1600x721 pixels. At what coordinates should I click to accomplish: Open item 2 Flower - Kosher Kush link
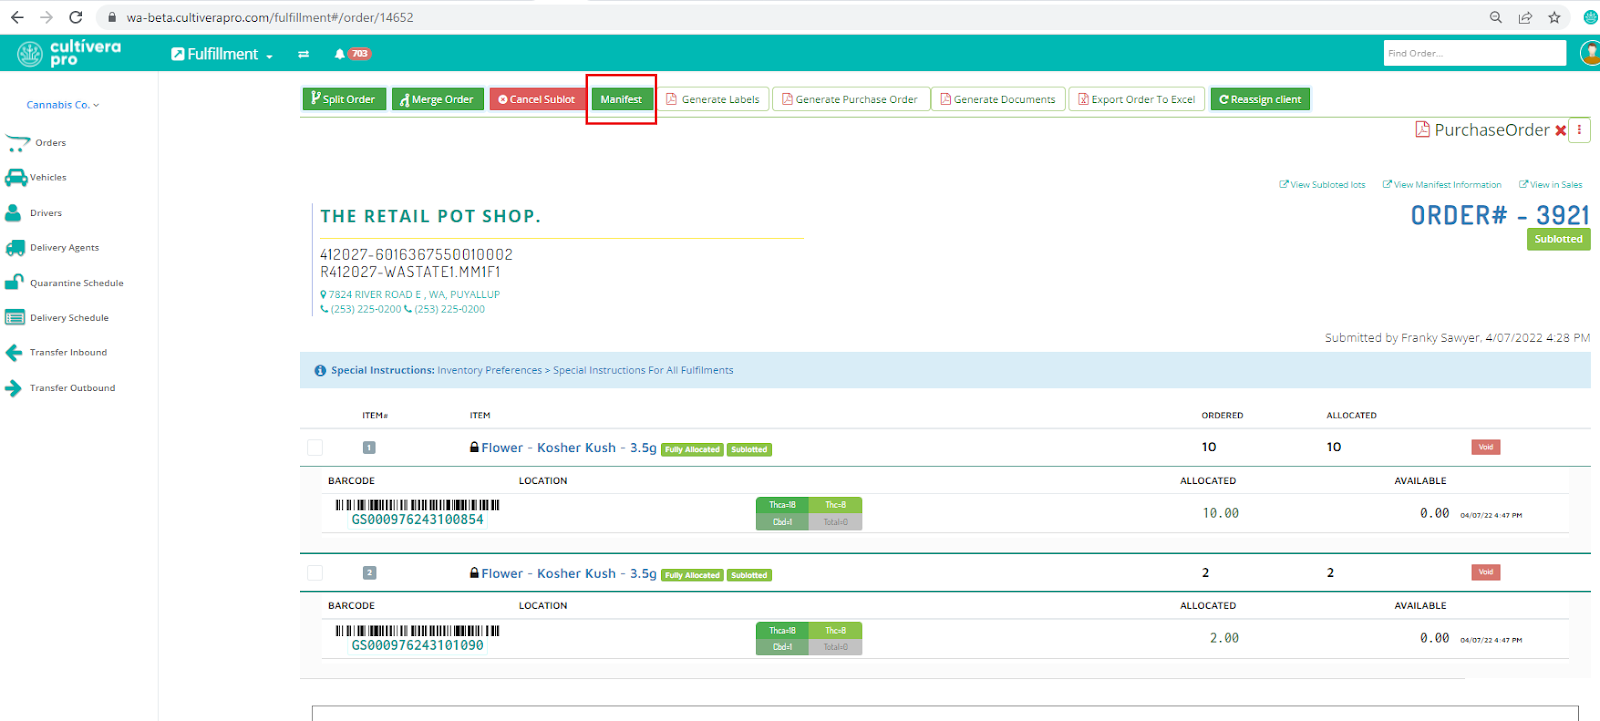[x=569, y=574]
